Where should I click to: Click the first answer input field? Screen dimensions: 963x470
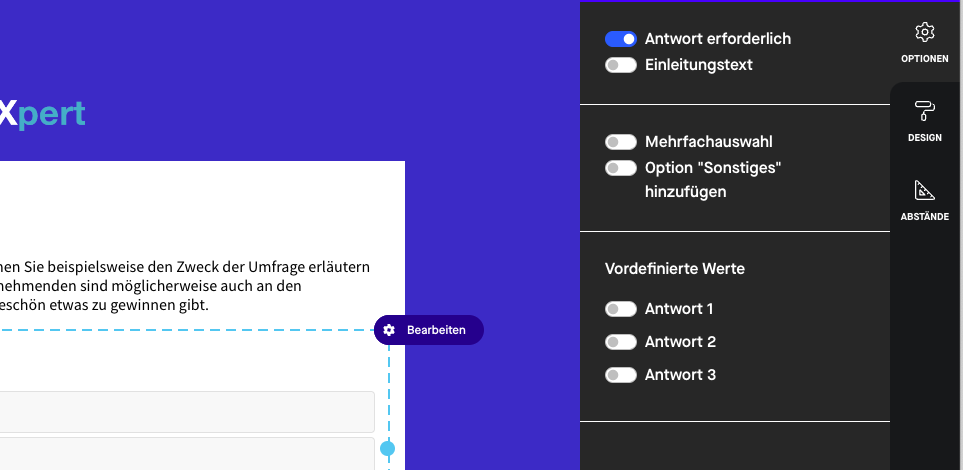[x=186, y=411]
